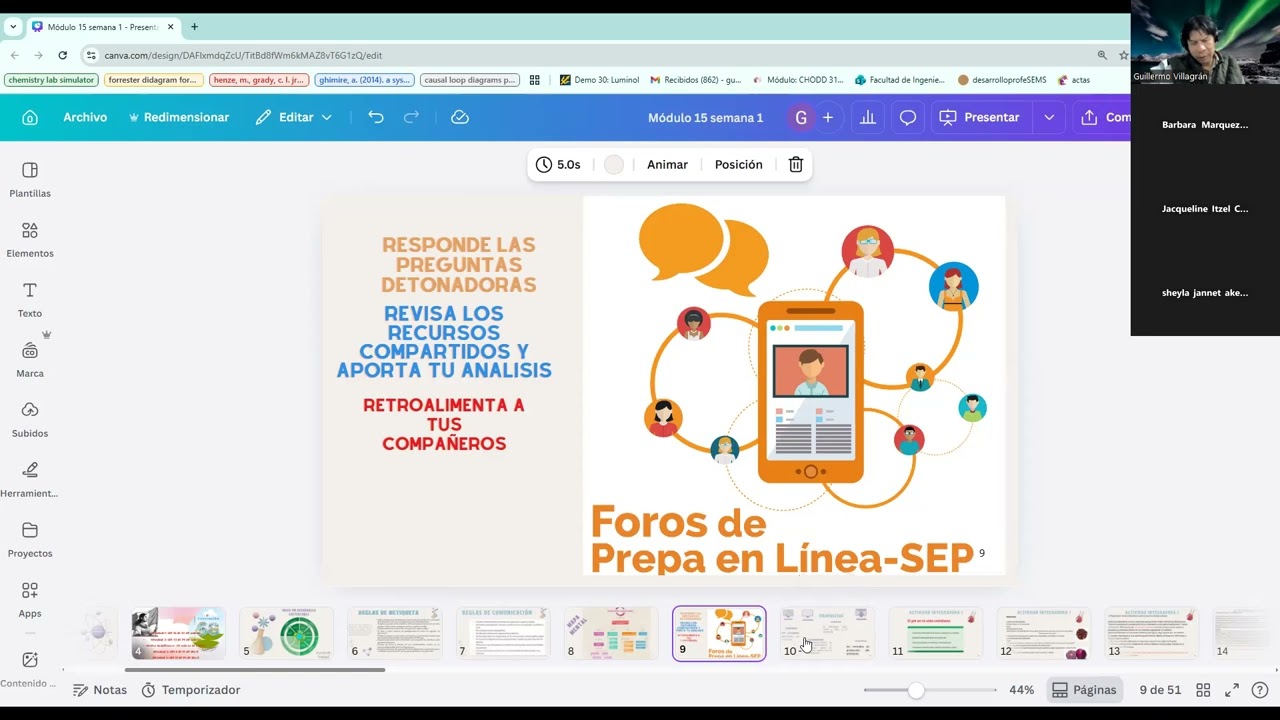The width and height of the screenshot is (1280, 720).
Task: Change the 5.0s page duration
Action: (x=558, y=165)
